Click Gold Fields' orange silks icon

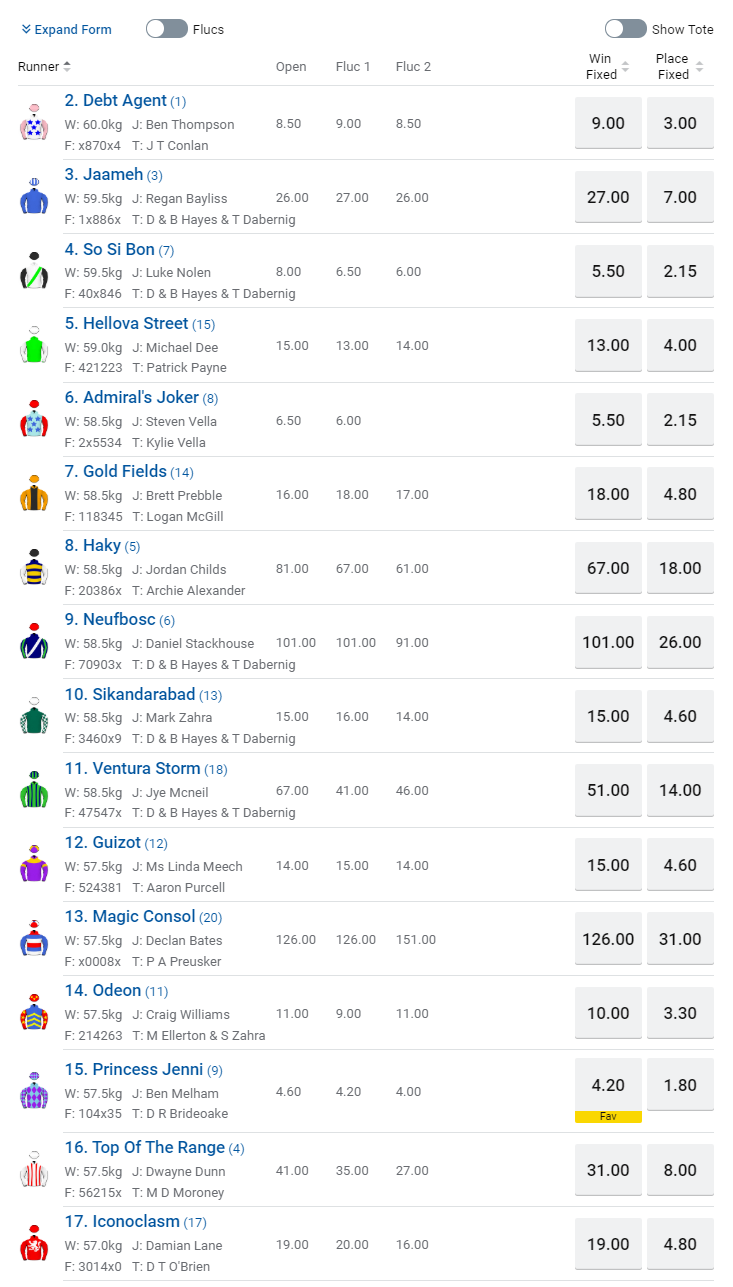click(34, 494)
